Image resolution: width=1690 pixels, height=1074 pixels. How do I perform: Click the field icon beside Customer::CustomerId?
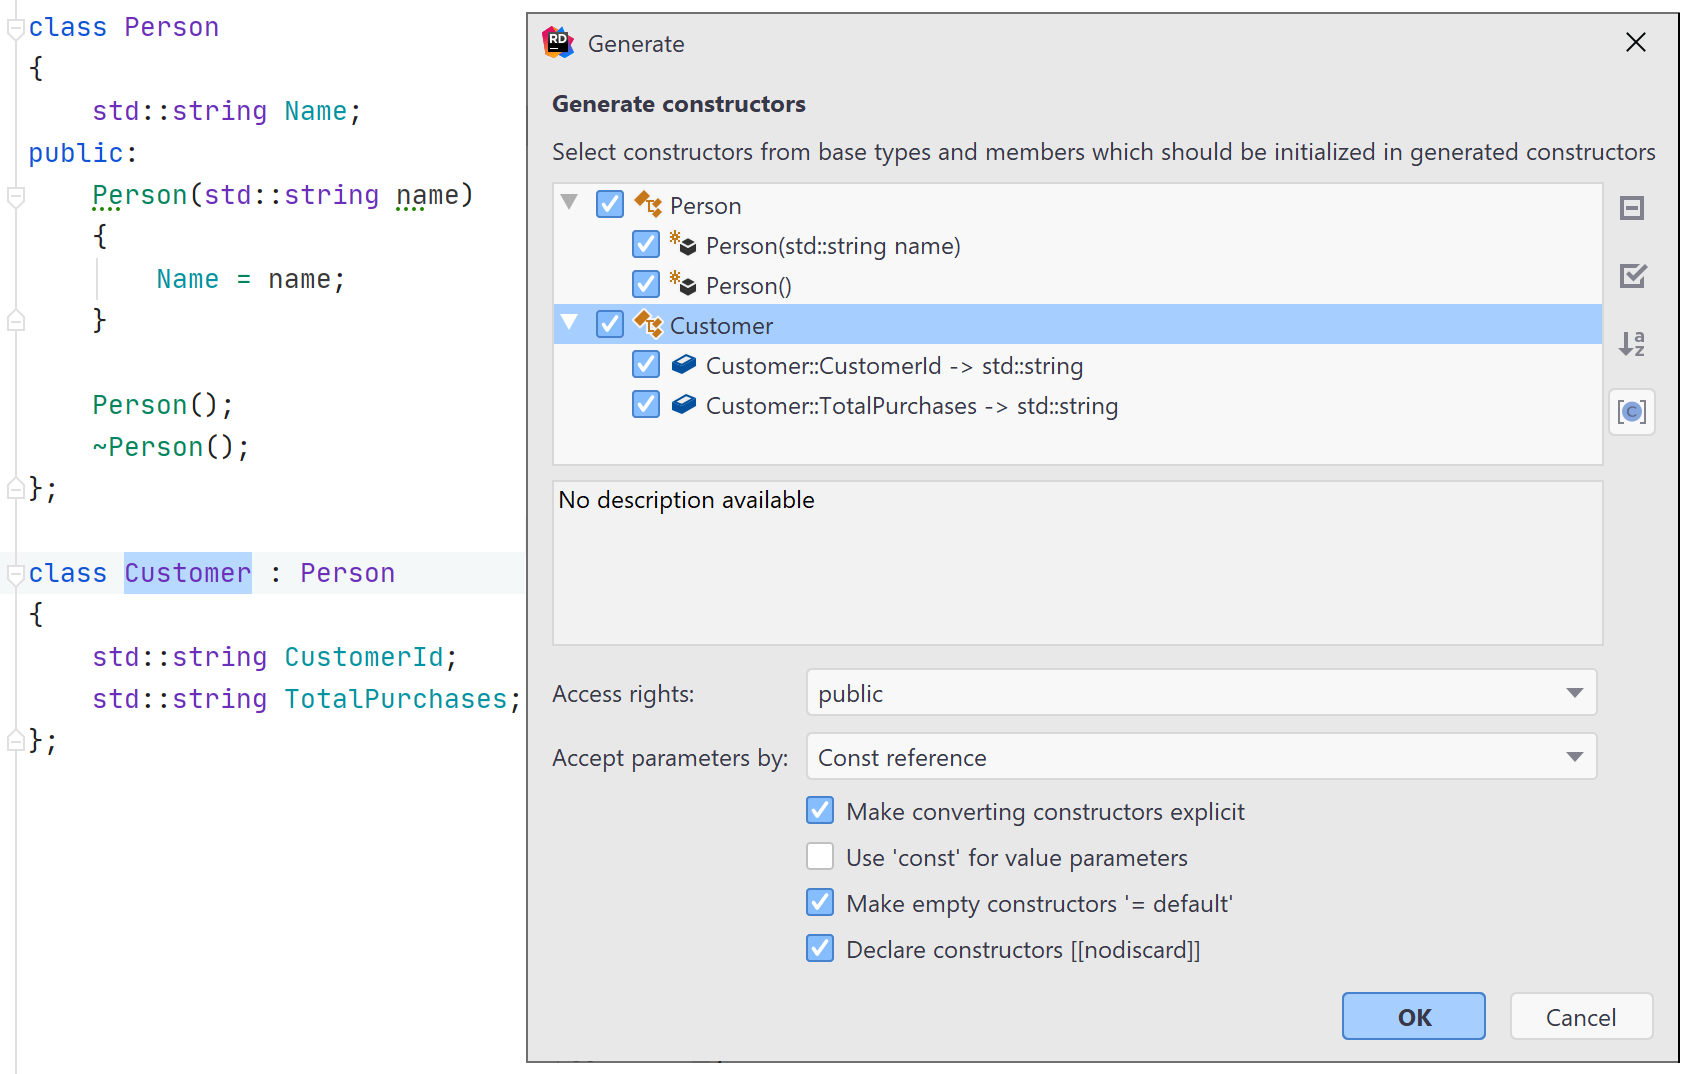684,365
